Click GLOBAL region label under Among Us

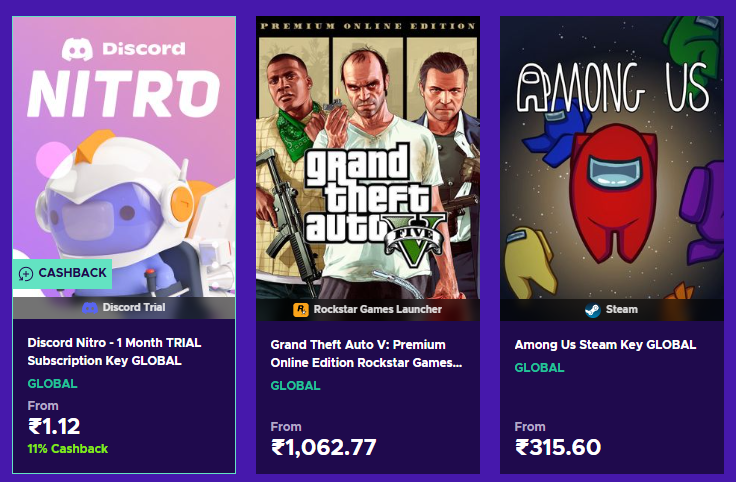539,368
